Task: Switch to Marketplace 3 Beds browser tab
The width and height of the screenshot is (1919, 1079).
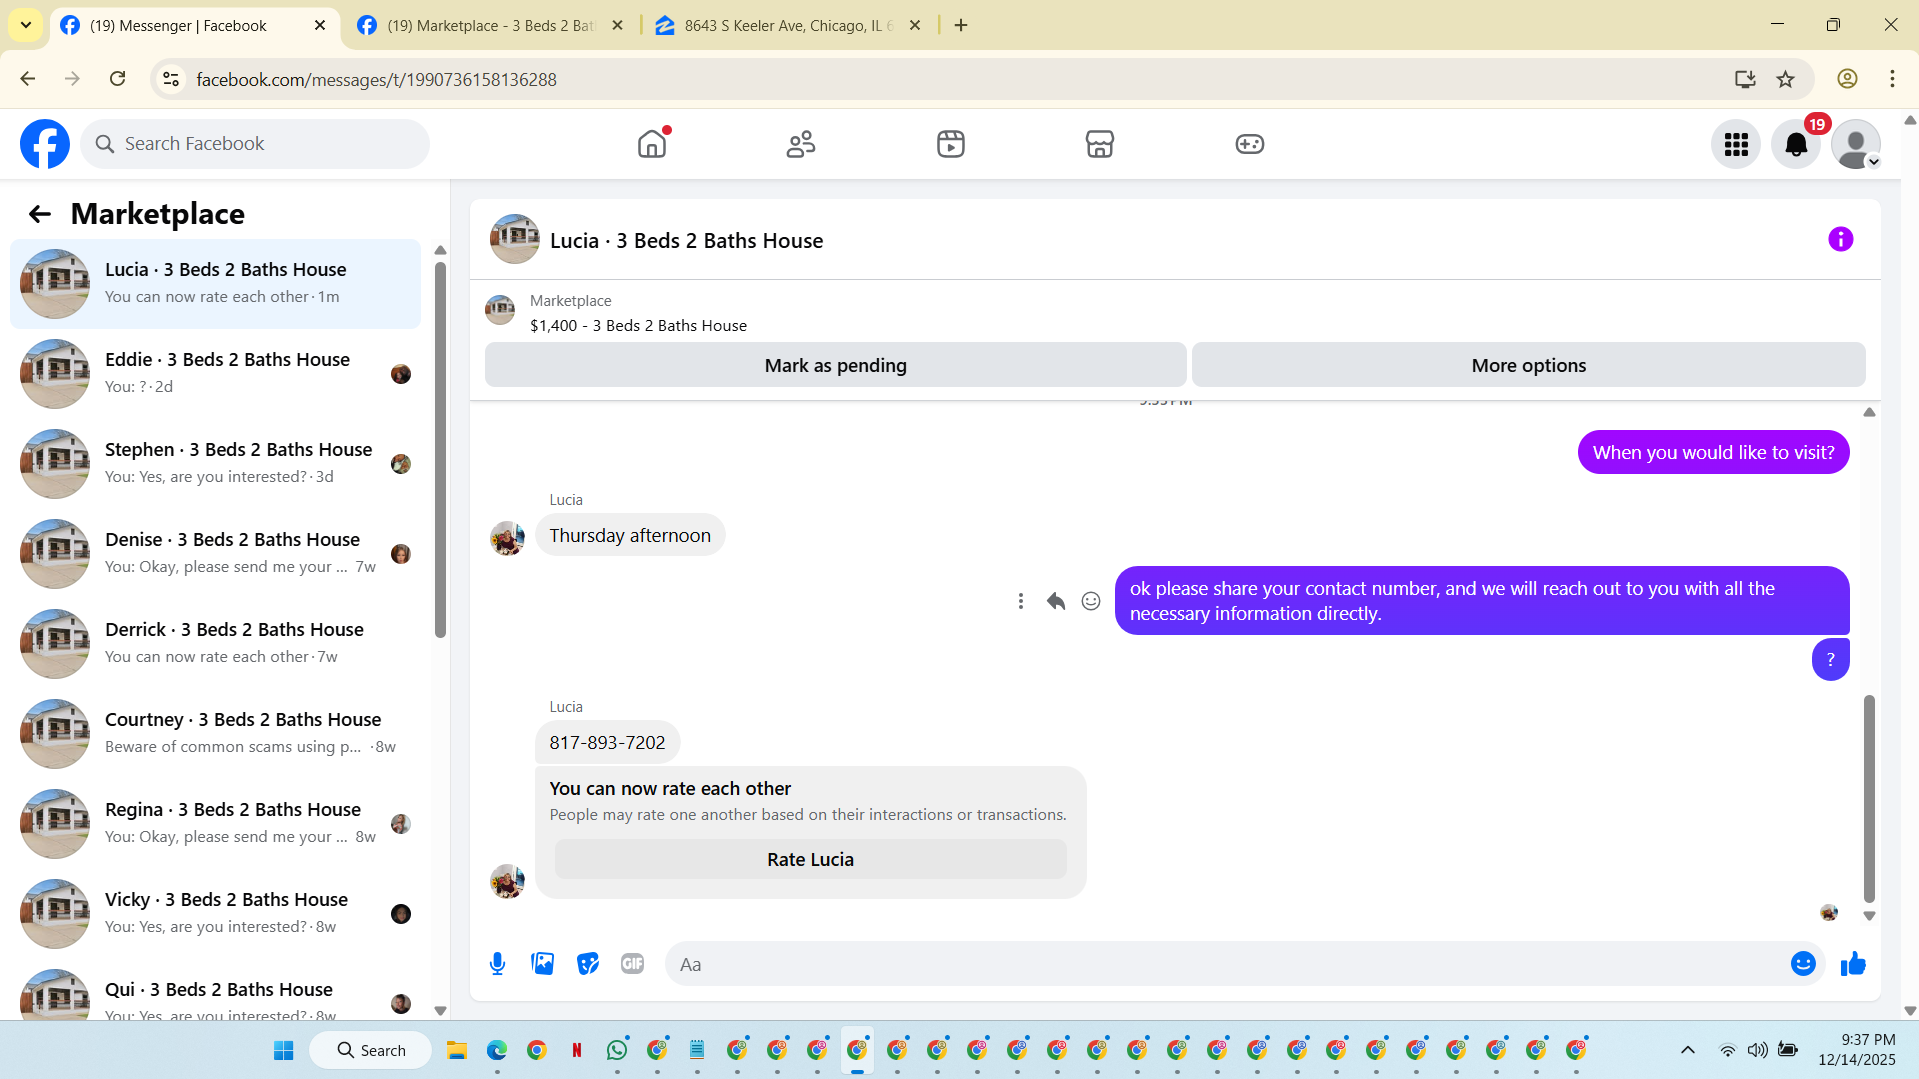Action: point(491,25)
